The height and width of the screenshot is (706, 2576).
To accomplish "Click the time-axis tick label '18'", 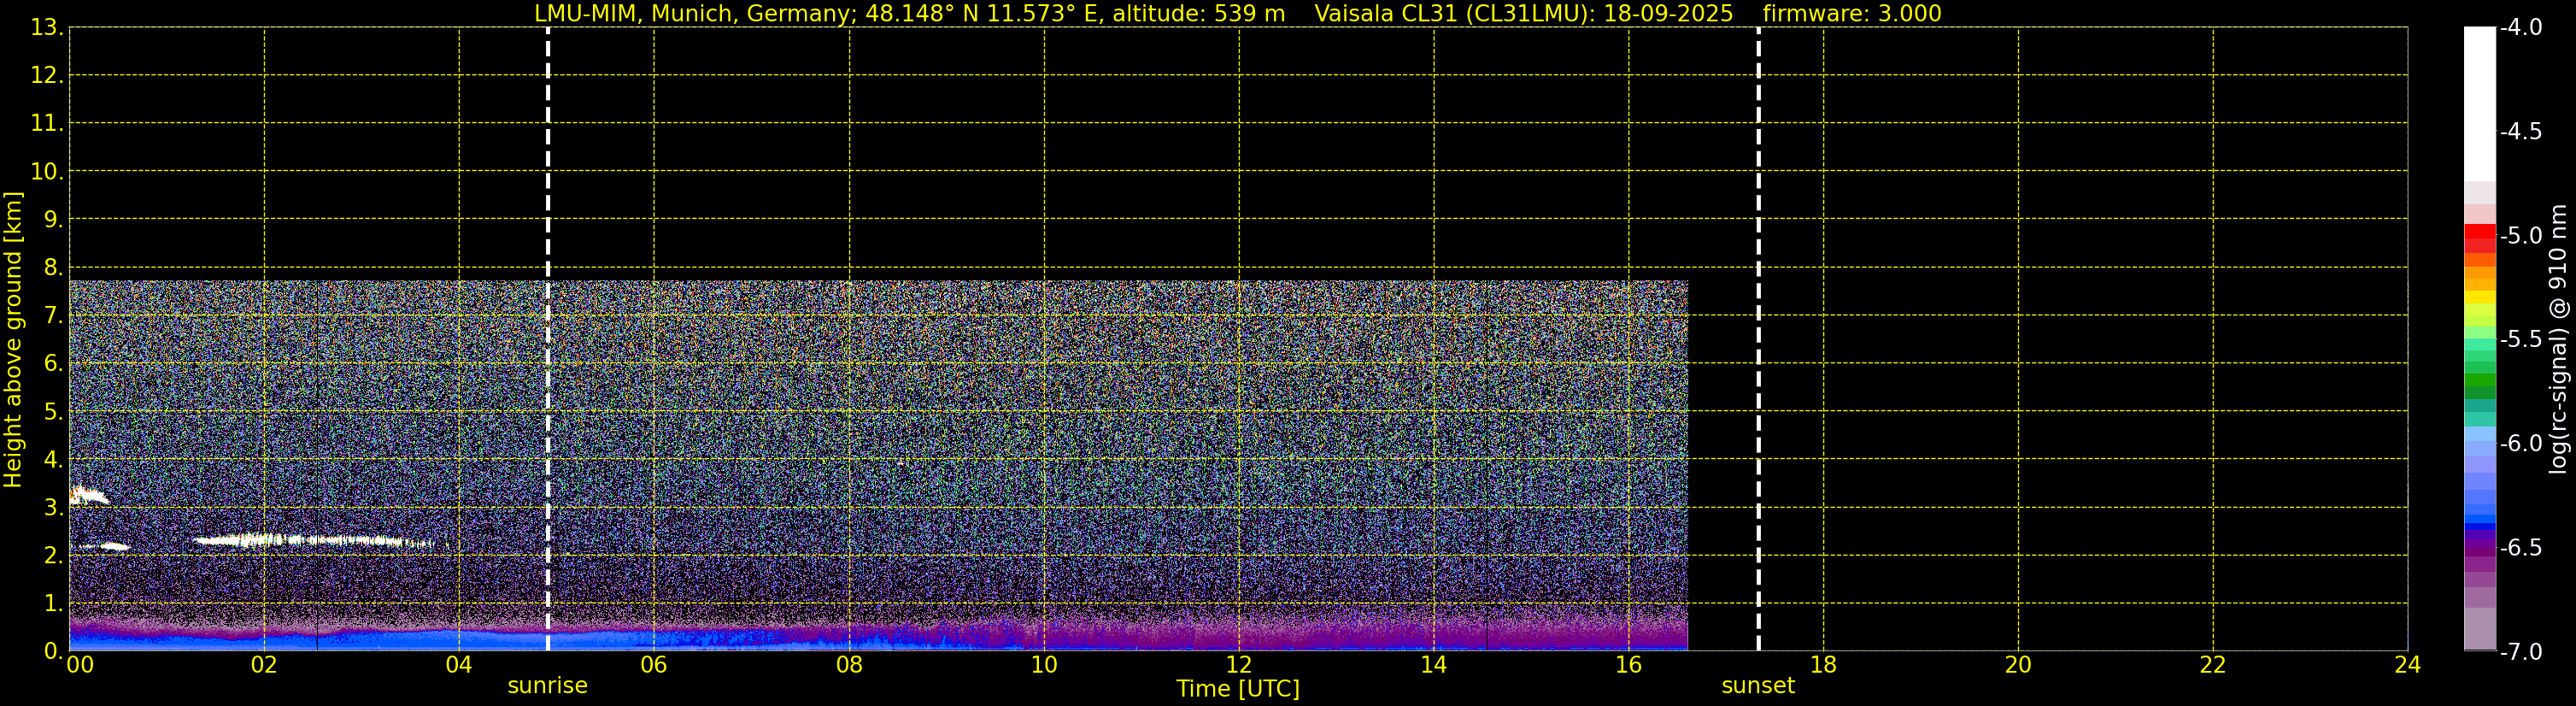I will pos(1824,665).
